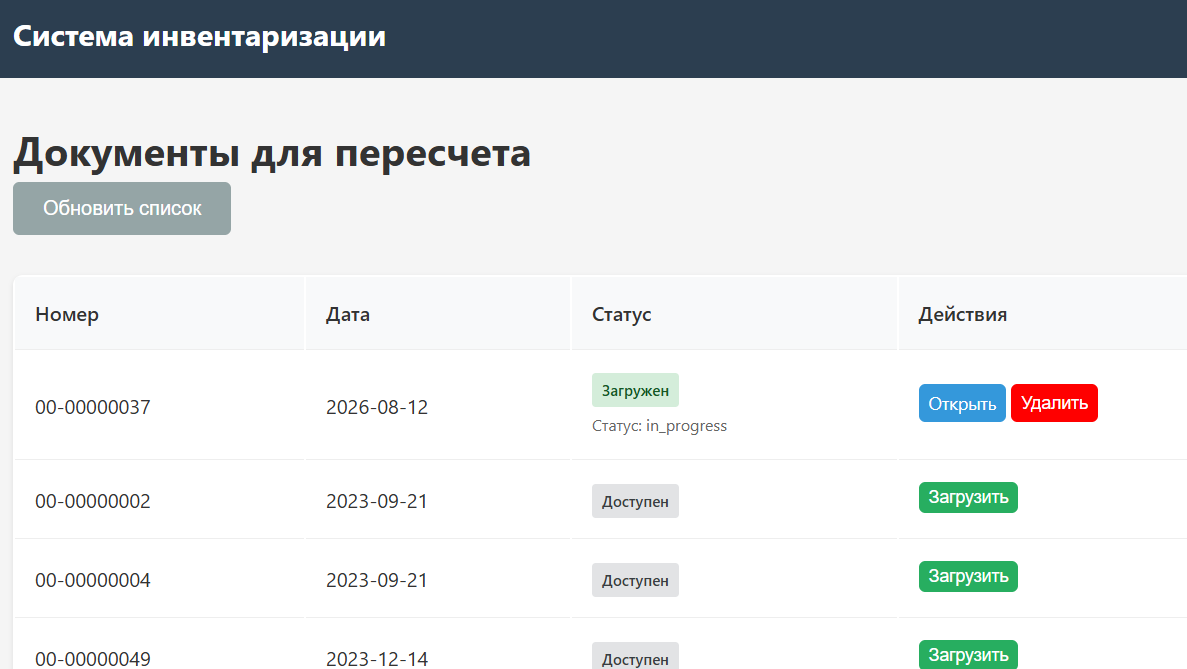
Task: Delete document 00-00000037 with Удалить
Action: click(1055, 403)
